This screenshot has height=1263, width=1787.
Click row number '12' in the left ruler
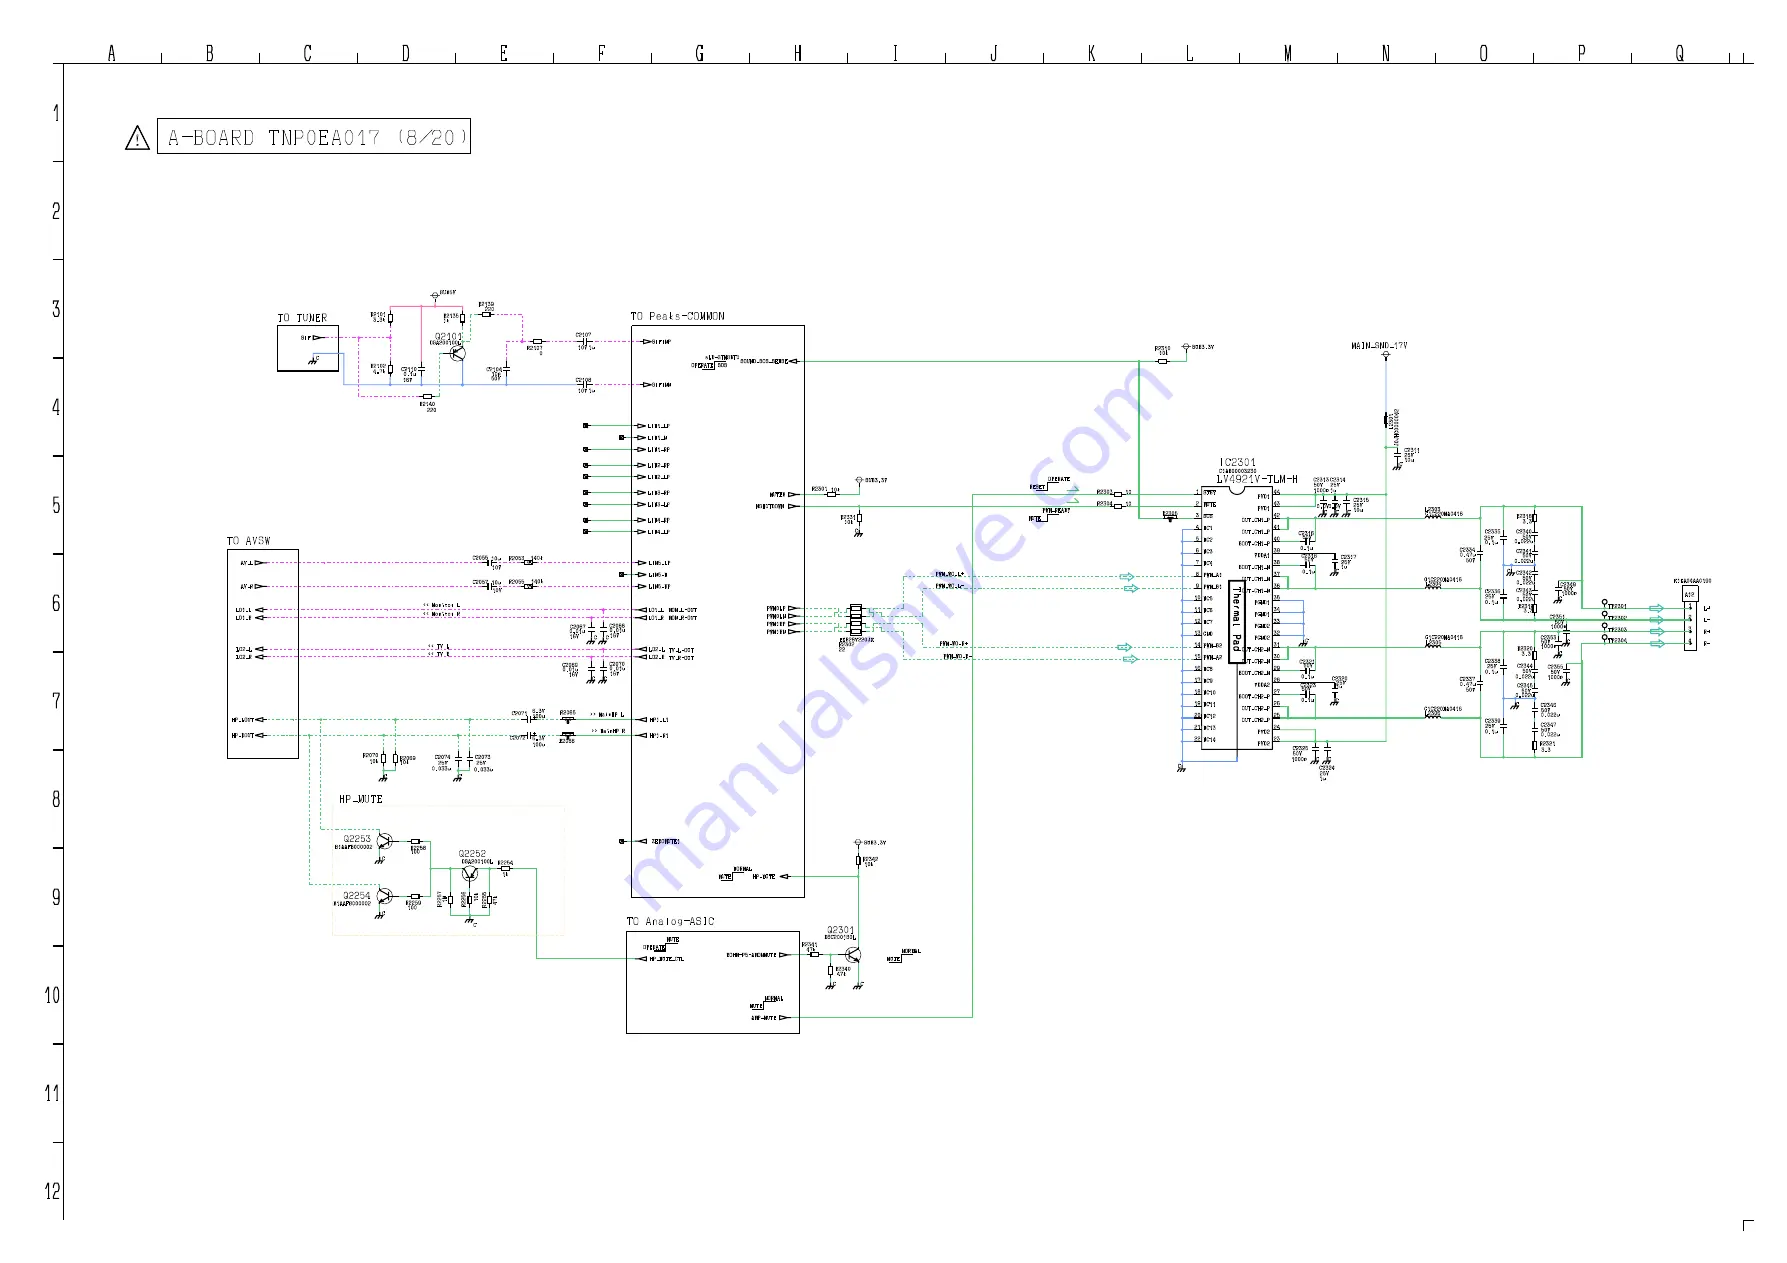point(52,1191)
